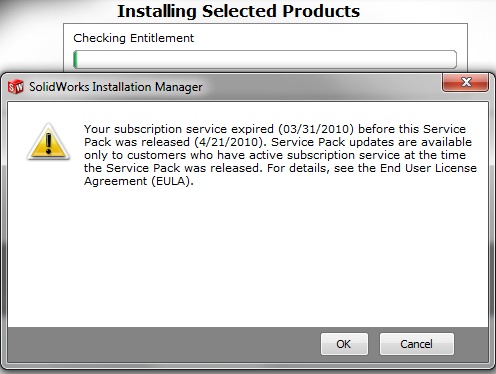Click the green filled portion of progress bar
The image size is (496, 374).
(75, 60)
